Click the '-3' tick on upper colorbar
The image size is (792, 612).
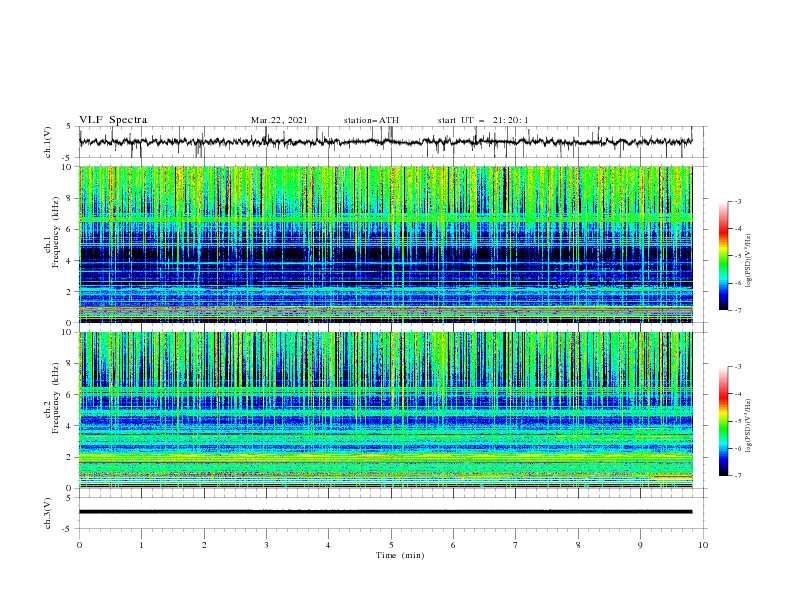pos(738,201)
